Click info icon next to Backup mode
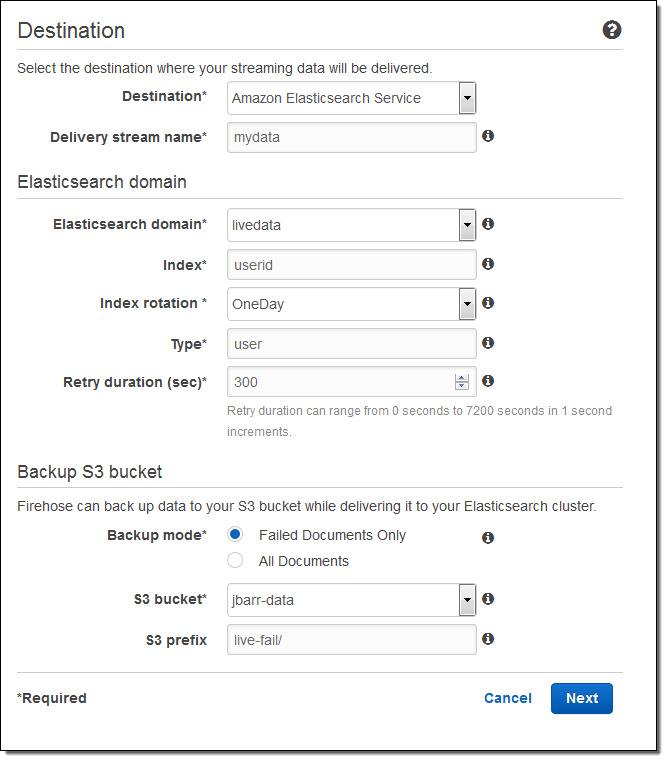 click(488, 537)
